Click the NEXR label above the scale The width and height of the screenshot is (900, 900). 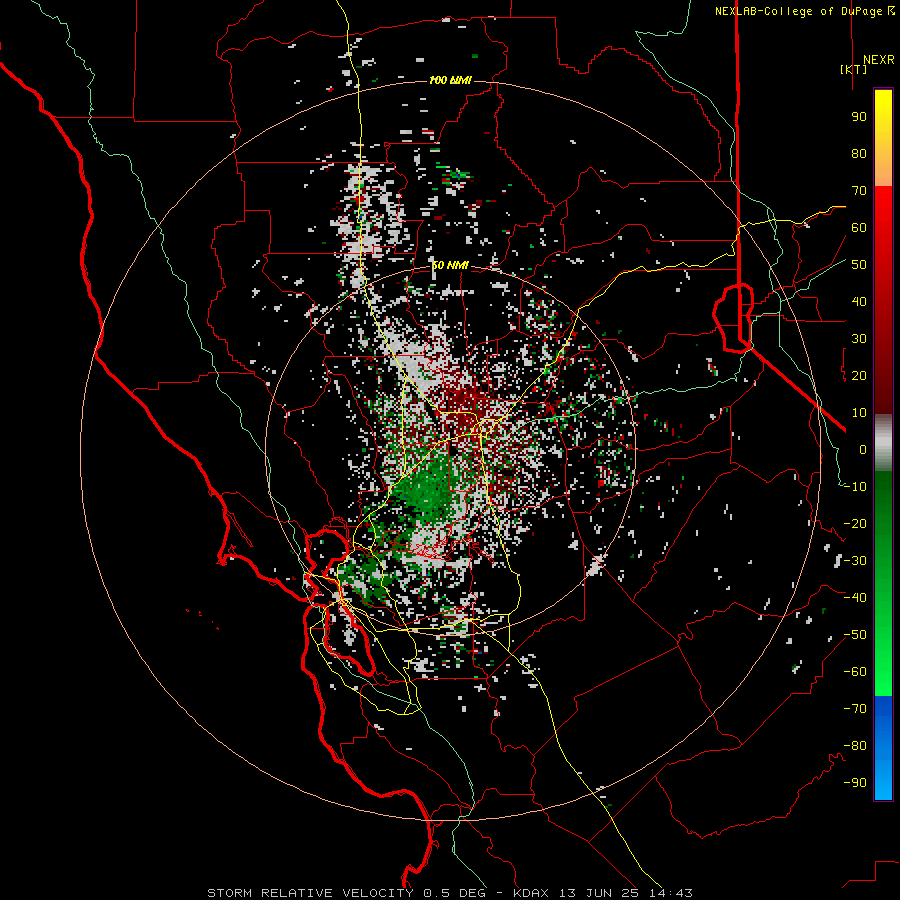pyautogui.click(x=878, y=60)
